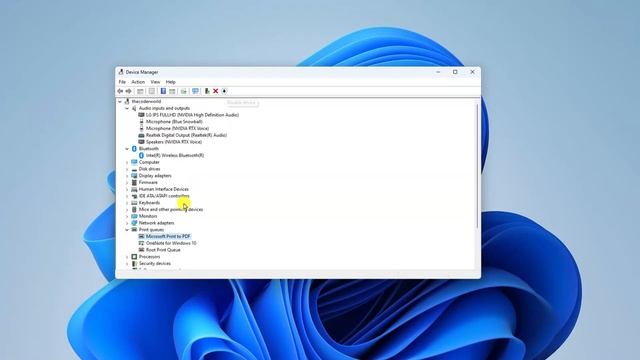Select Microphone (Blue Snowball)
640x360 pixels.
click(174, 122)
